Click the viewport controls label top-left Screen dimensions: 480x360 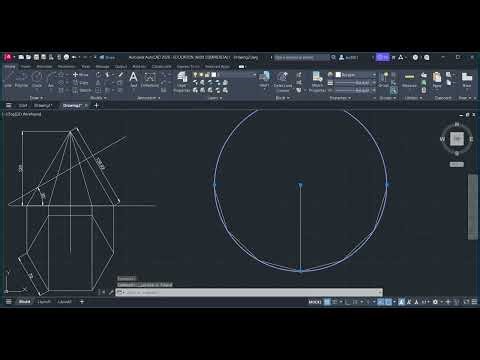point(23,114)
